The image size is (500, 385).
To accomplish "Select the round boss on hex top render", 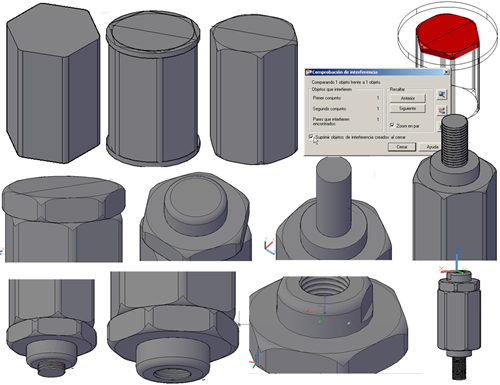I will coord(196,217).
